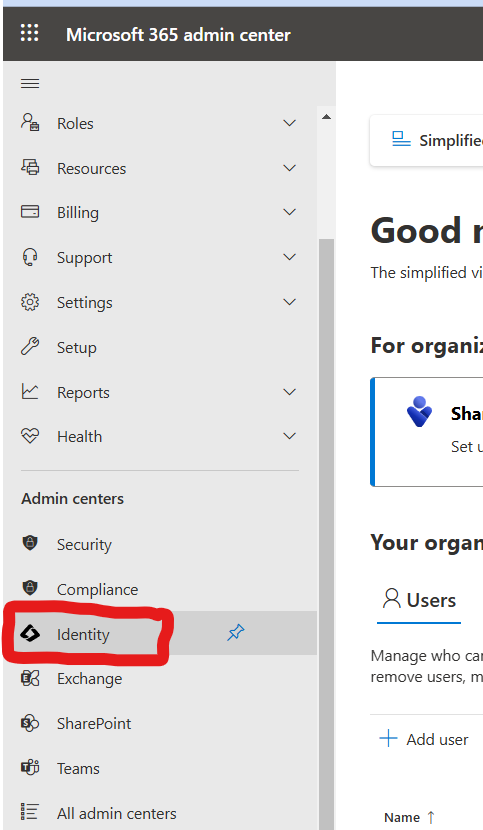Expand the Billing section chevron
Viewport: 483px width, 830px height.
click(289, 212)
